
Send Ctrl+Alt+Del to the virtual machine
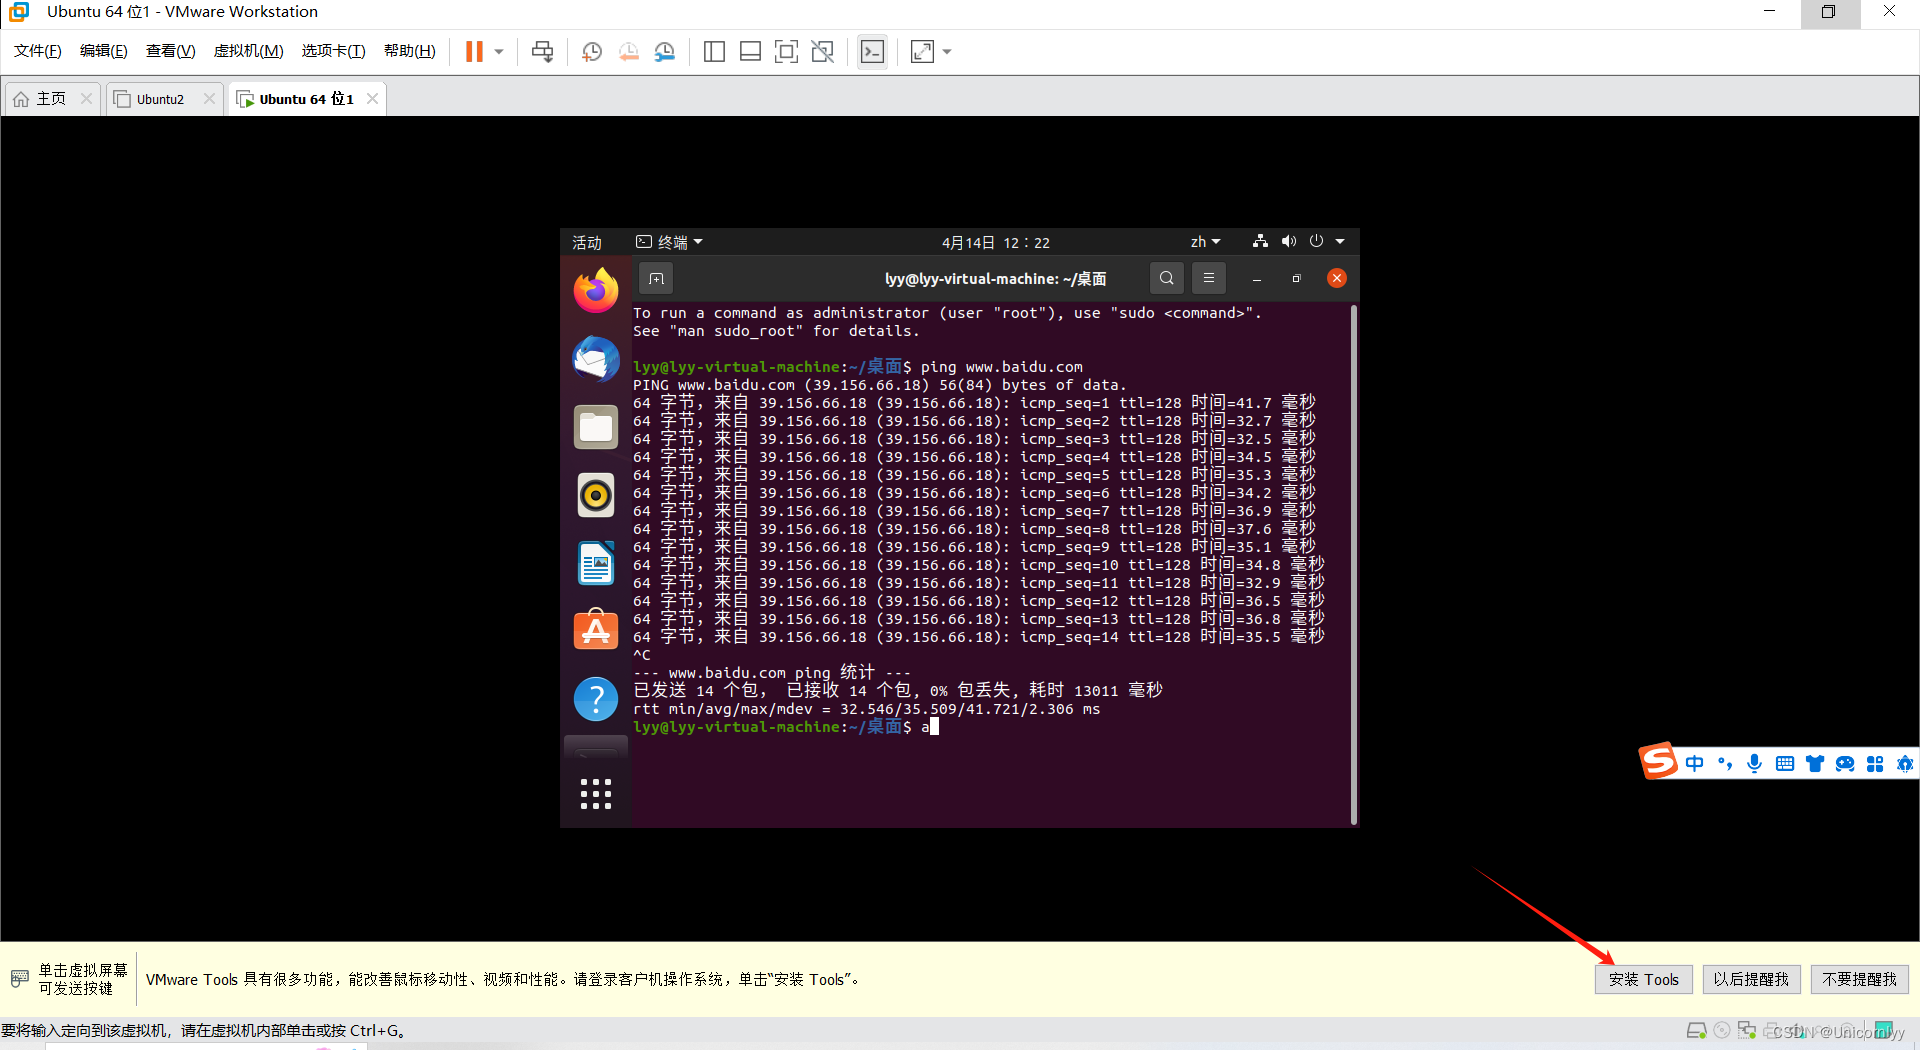click(543, 52)
